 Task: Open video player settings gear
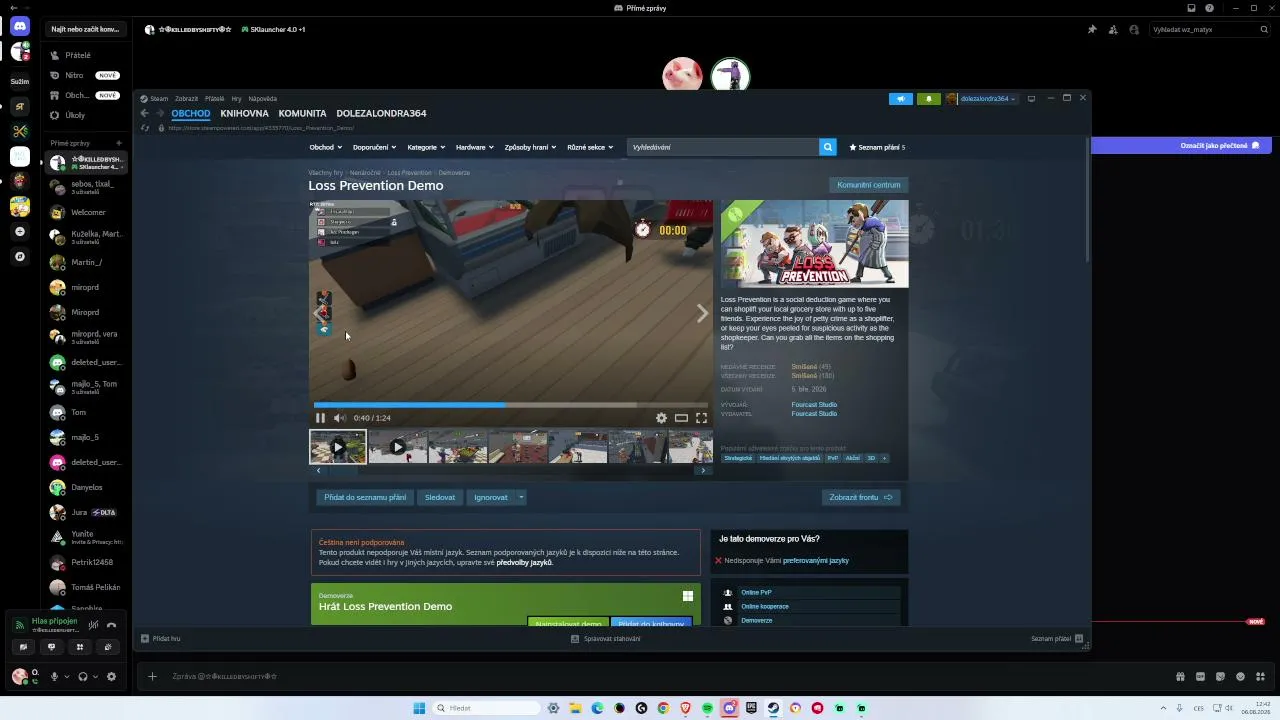click(x=661, y=418)
